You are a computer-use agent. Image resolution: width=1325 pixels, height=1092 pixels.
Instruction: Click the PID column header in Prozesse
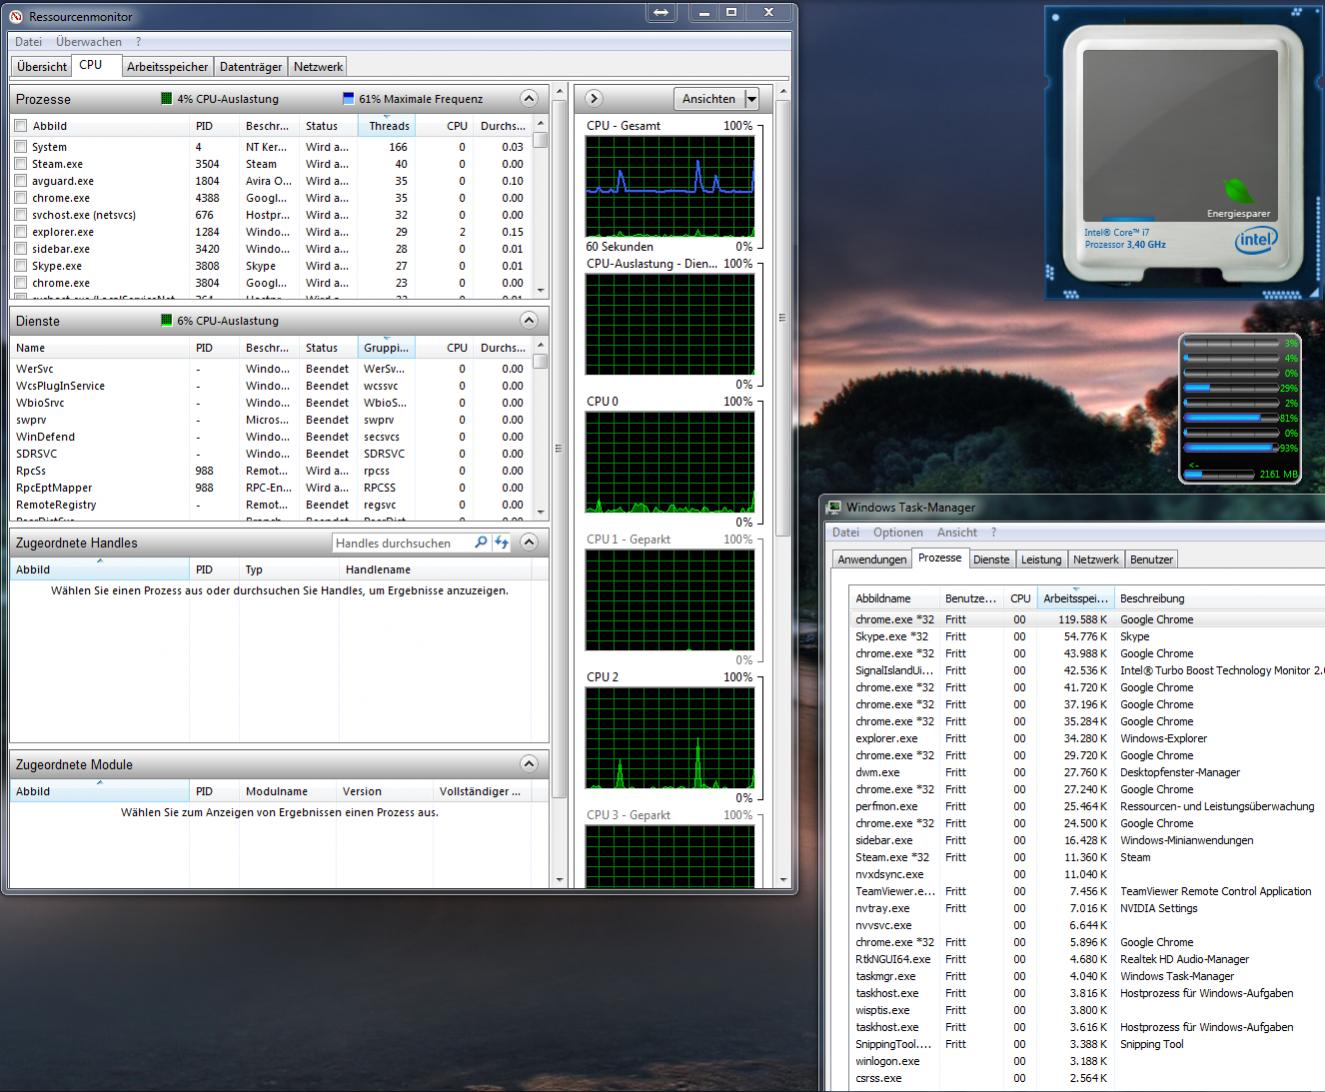[x=214, y=126]
